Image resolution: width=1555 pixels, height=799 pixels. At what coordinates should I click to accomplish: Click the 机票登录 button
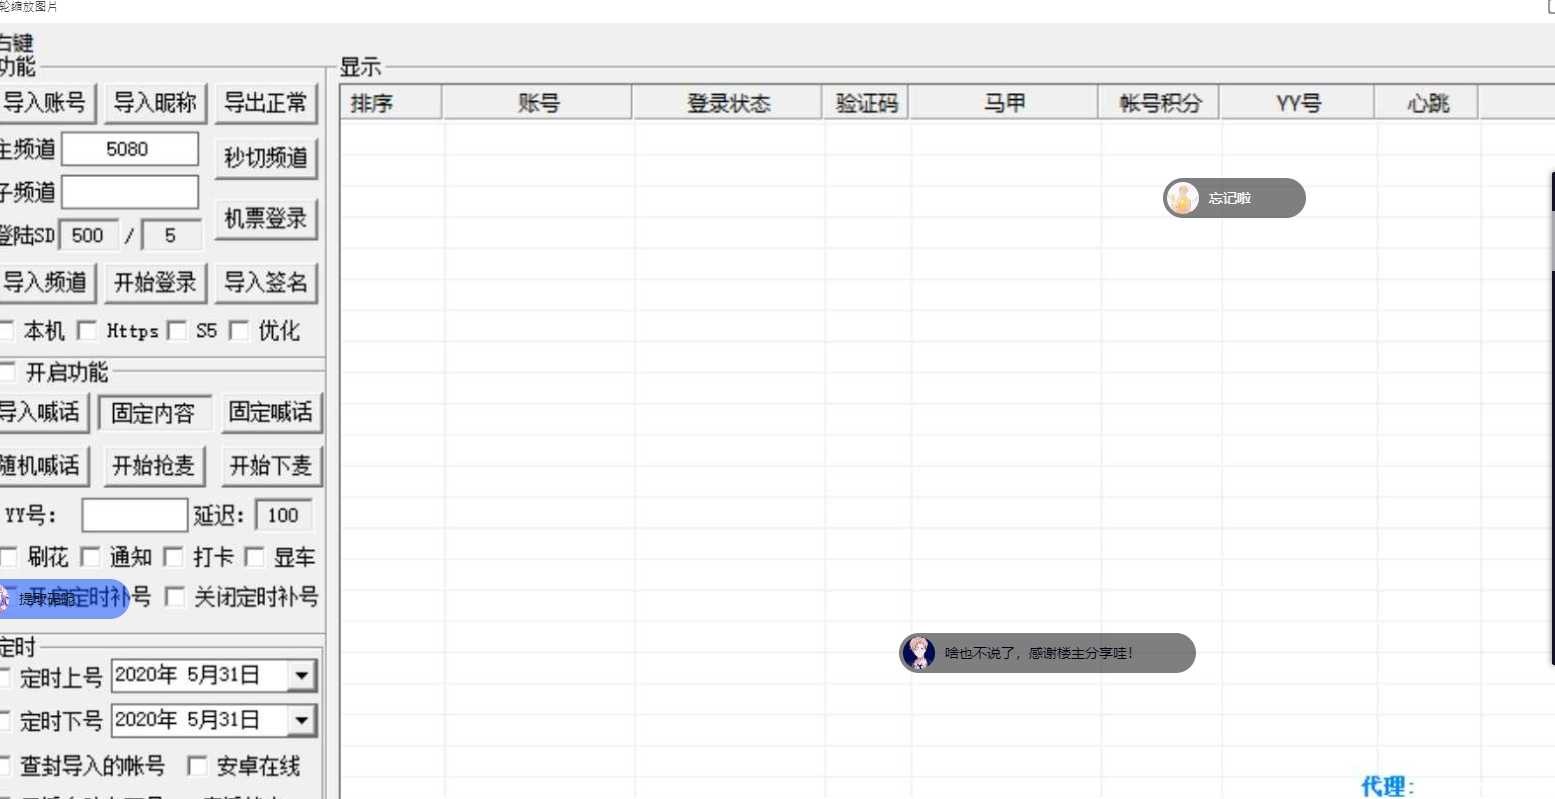coord(266,219)
